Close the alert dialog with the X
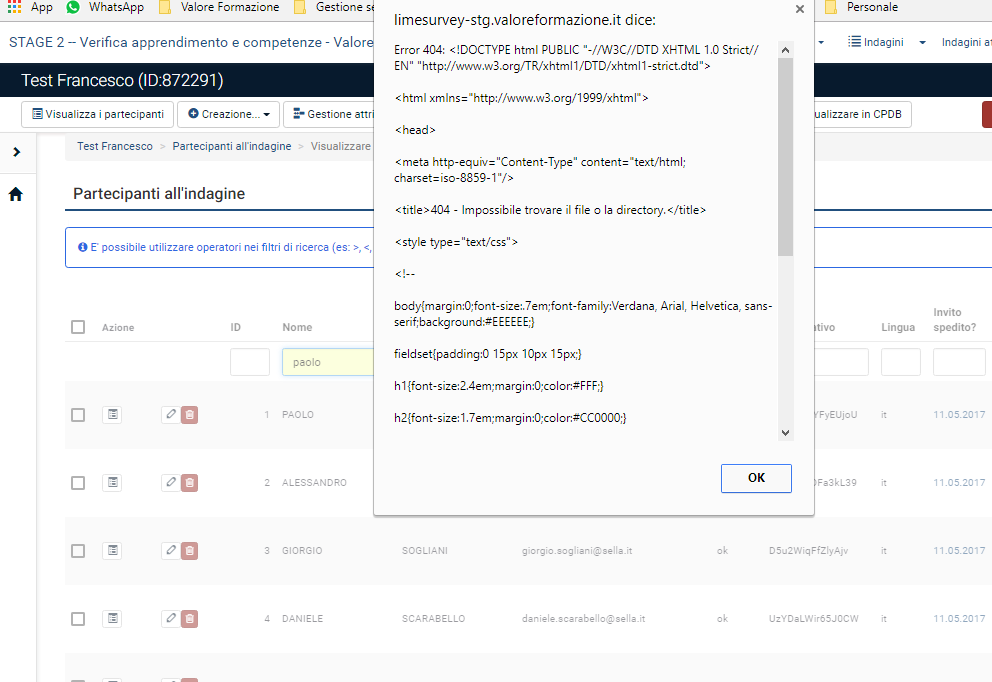Viewport: 992px width, 682px height. pos(799,9)
